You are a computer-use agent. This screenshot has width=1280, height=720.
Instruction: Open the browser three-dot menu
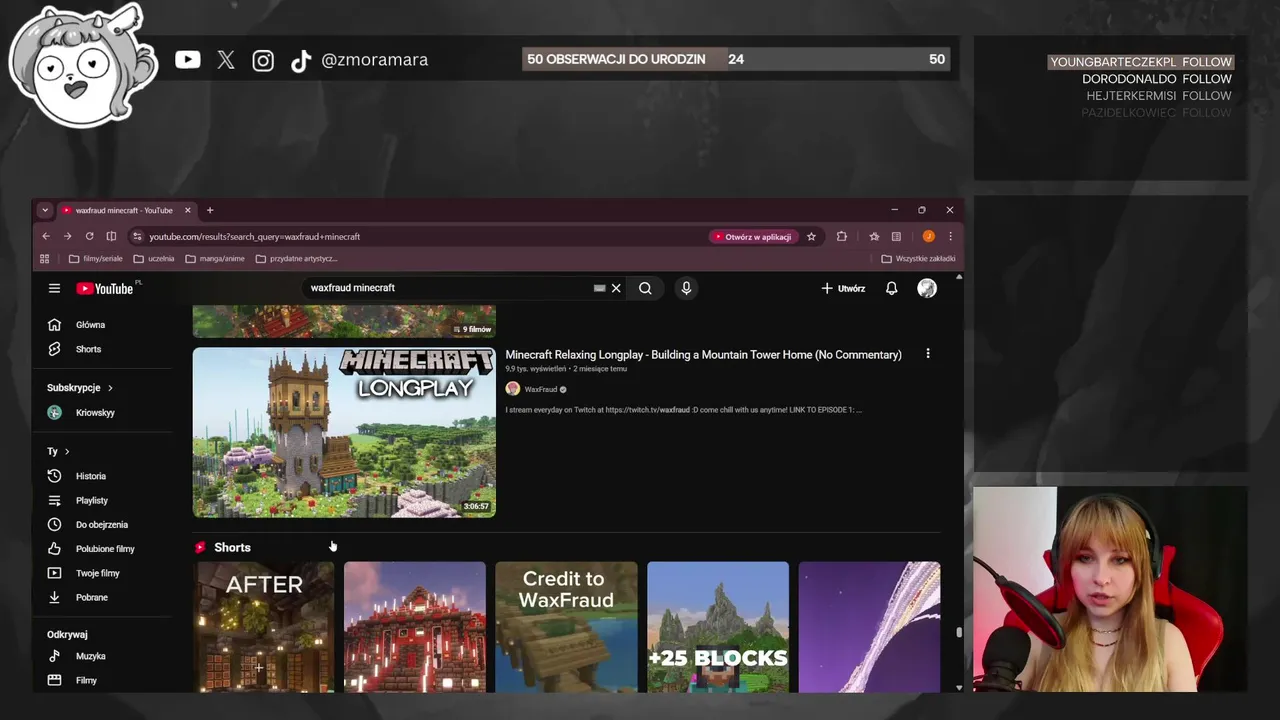coord(950,237)
